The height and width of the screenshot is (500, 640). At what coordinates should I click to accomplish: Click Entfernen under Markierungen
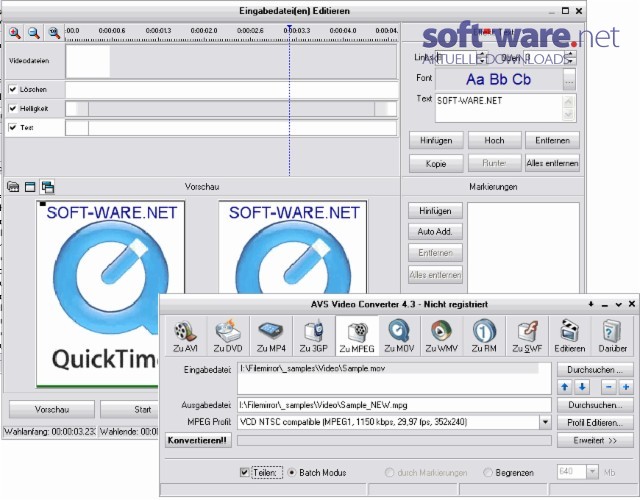[x=435, y=253]
